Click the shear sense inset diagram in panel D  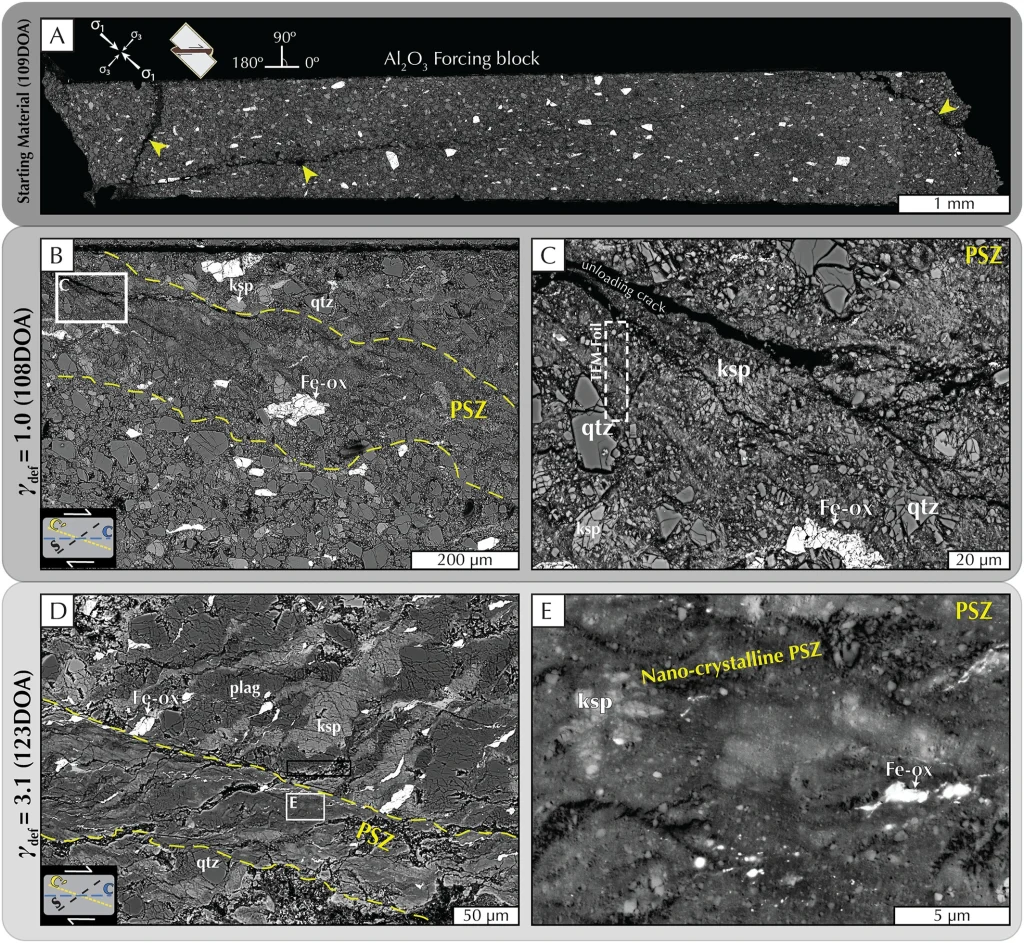78,895
